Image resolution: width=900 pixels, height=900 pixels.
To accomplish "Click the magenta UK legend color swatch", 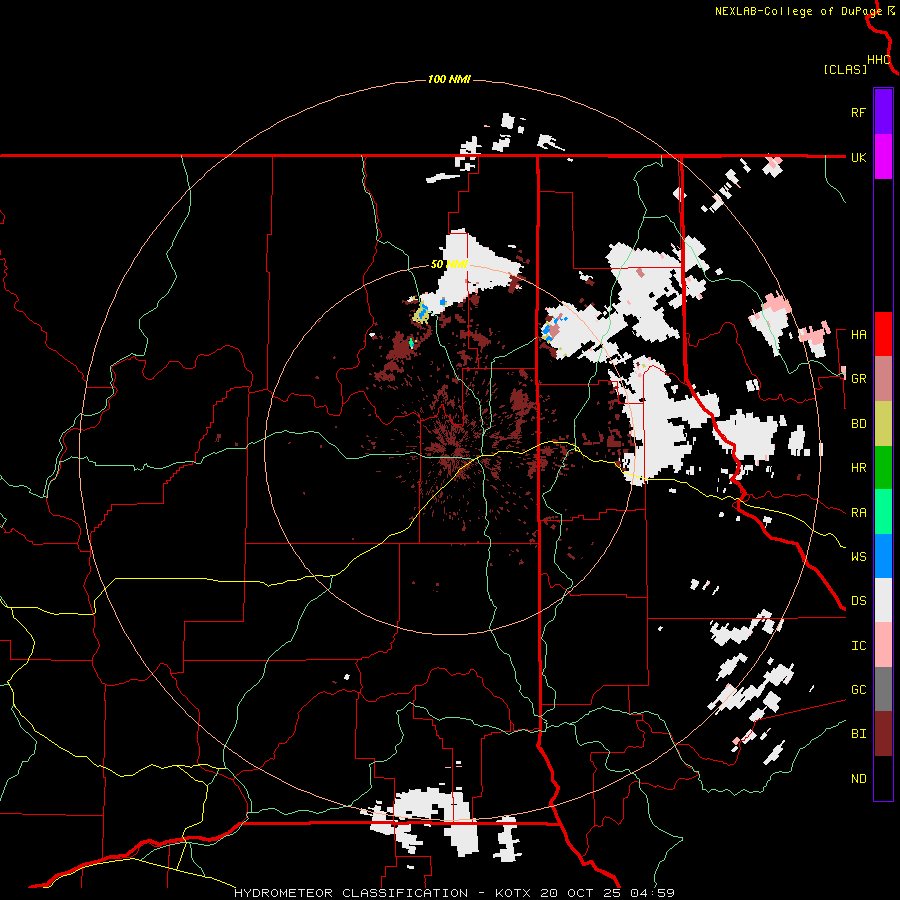I will coord(883,157).
